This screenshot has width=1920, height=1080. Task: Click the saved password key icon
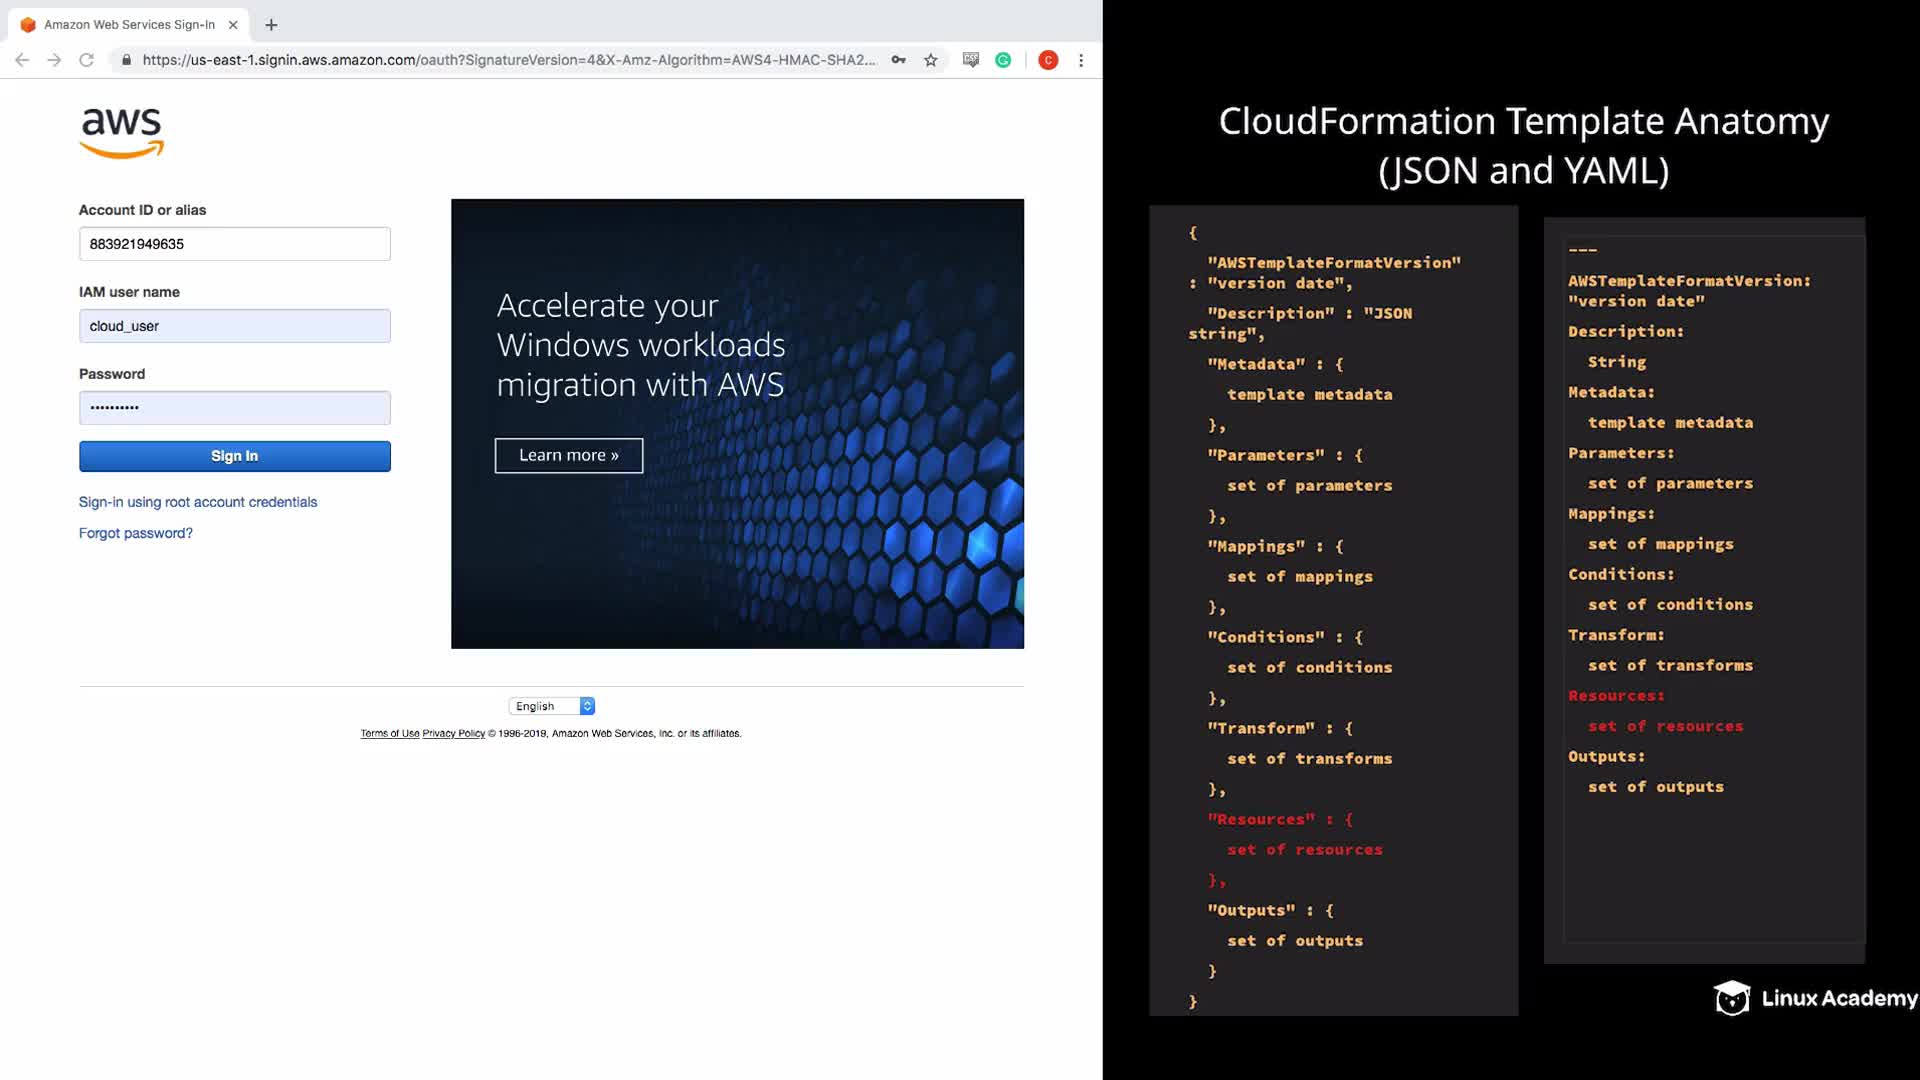click(898, 60)
